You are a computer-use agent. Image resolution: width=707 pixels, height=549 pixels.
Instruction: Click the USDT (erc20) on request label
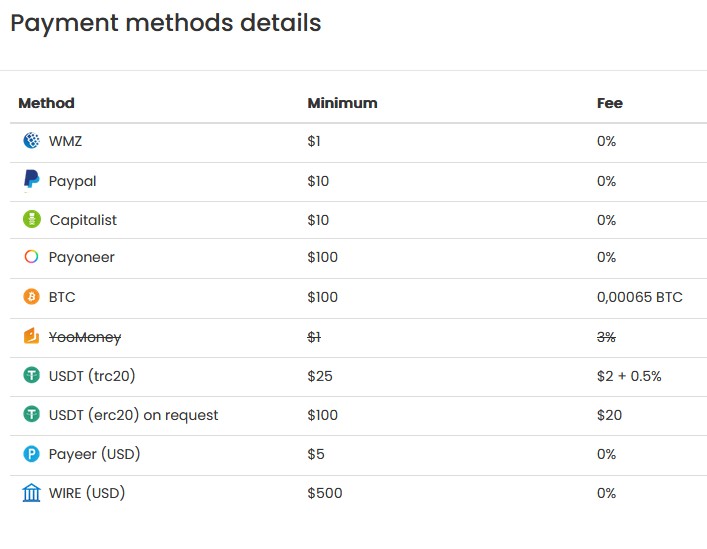point(133,415)
